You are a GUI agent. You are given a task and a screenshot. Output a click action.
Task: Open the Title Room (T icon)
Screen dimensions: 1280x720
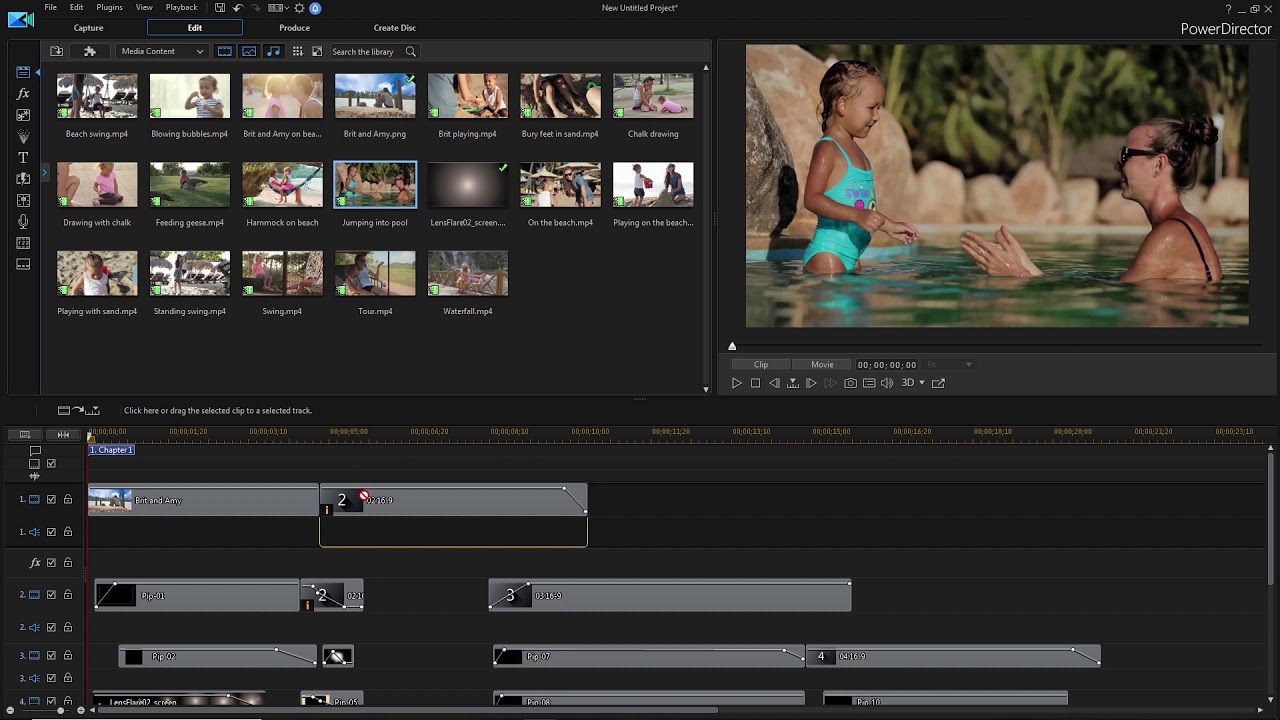coord(23,158)
